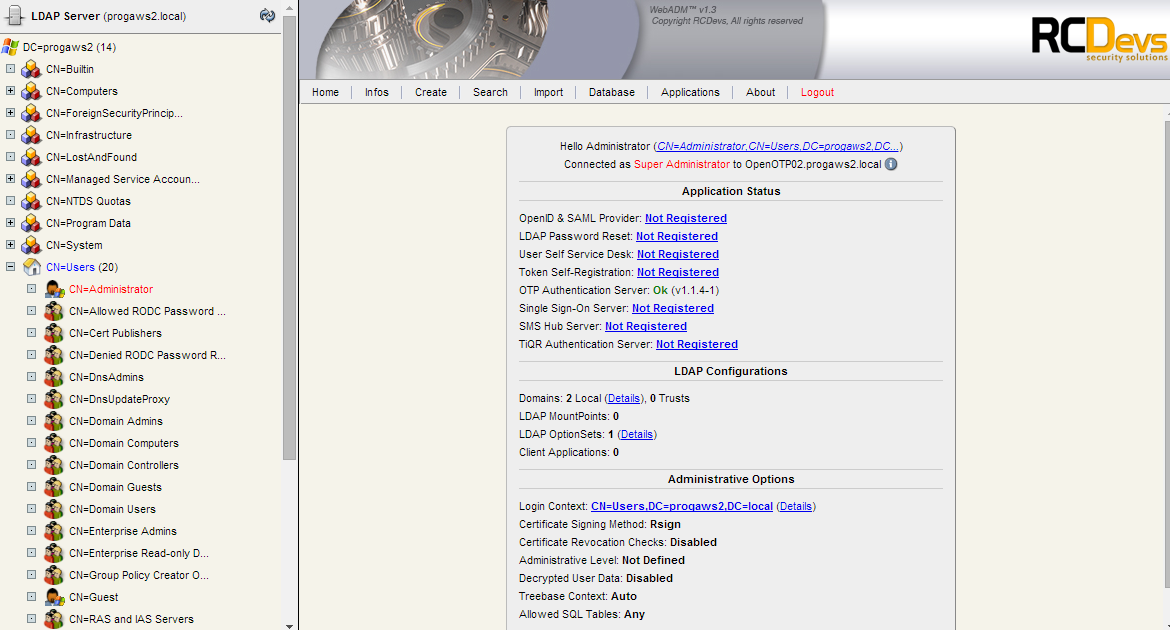Open the Home menu item
Screen dimensions: 1170x630
[325, 93]
